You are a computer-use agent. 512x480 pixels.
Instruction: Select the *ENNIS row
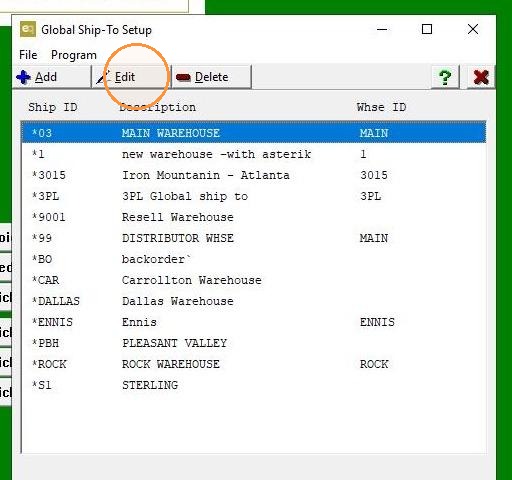[x=254, y=322]
